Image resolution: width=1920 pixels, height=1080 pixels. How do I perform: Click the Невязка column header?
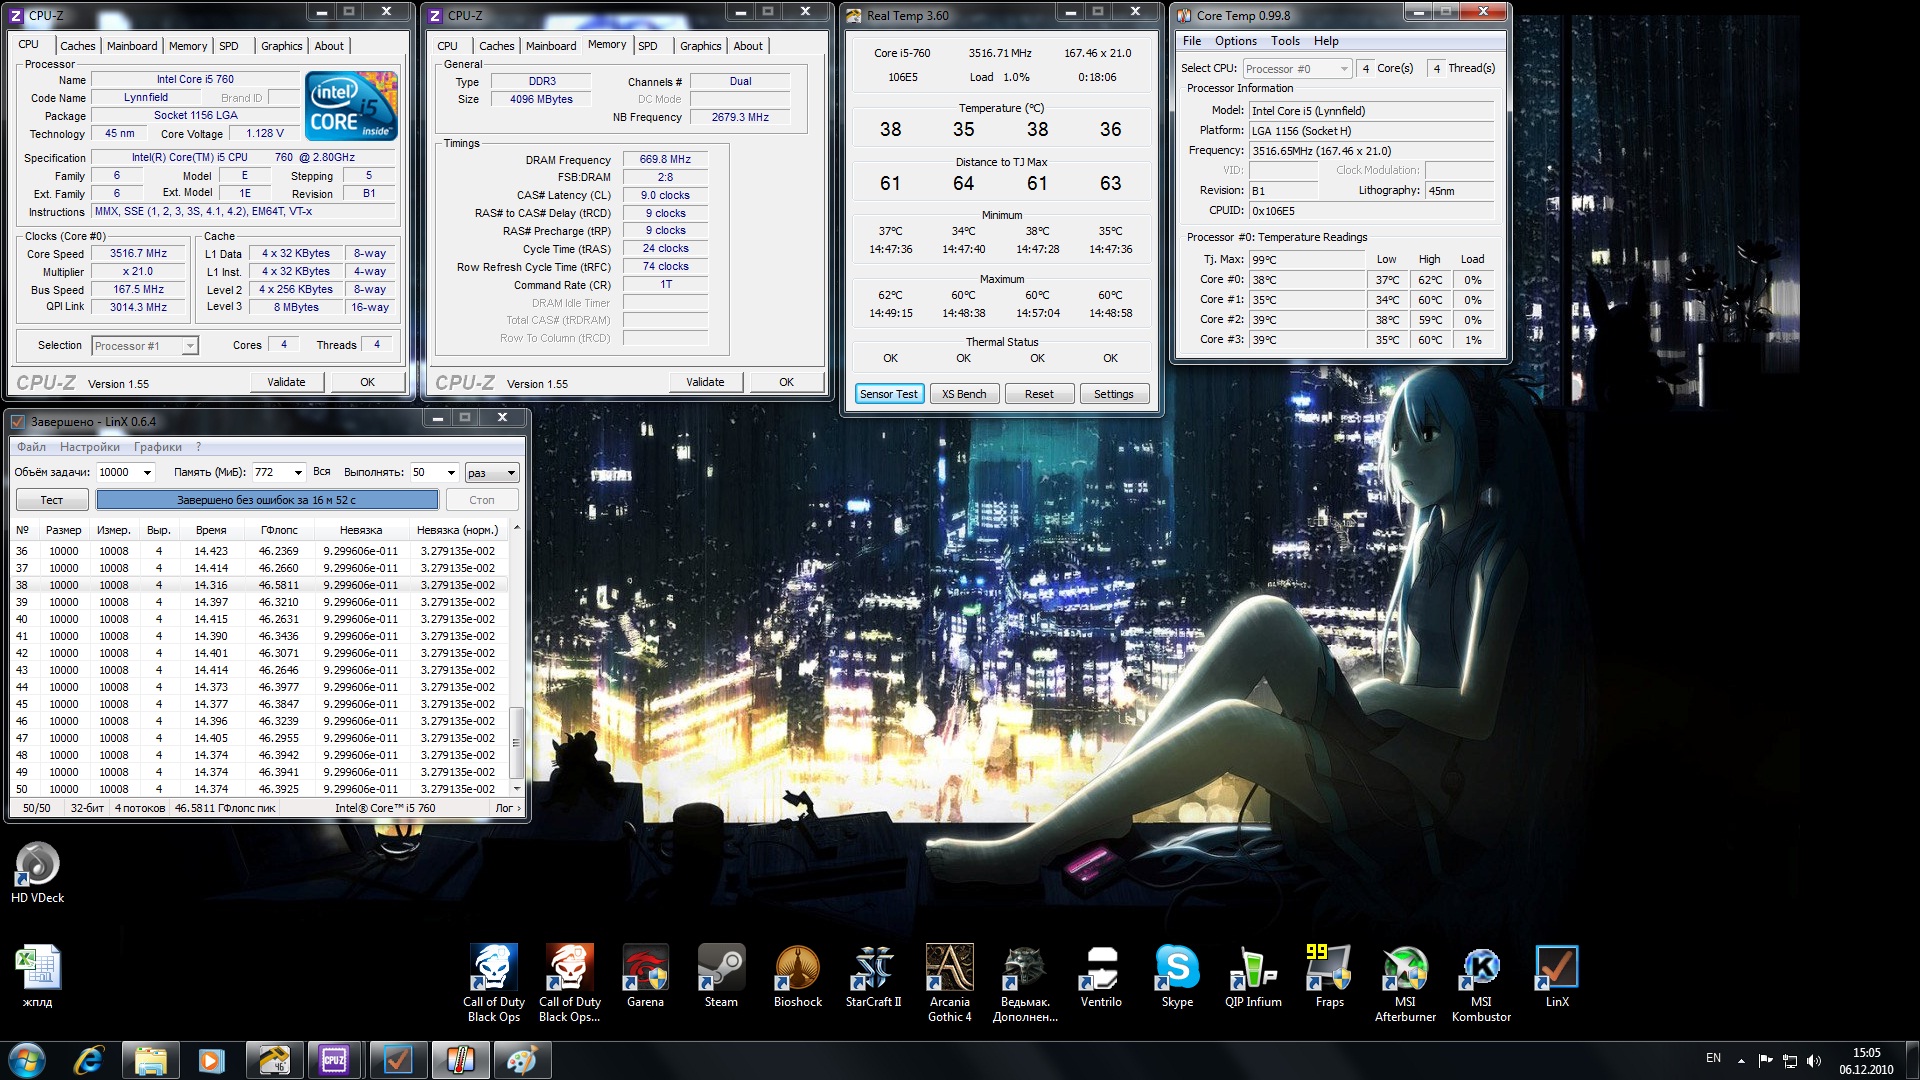(360, 530)
